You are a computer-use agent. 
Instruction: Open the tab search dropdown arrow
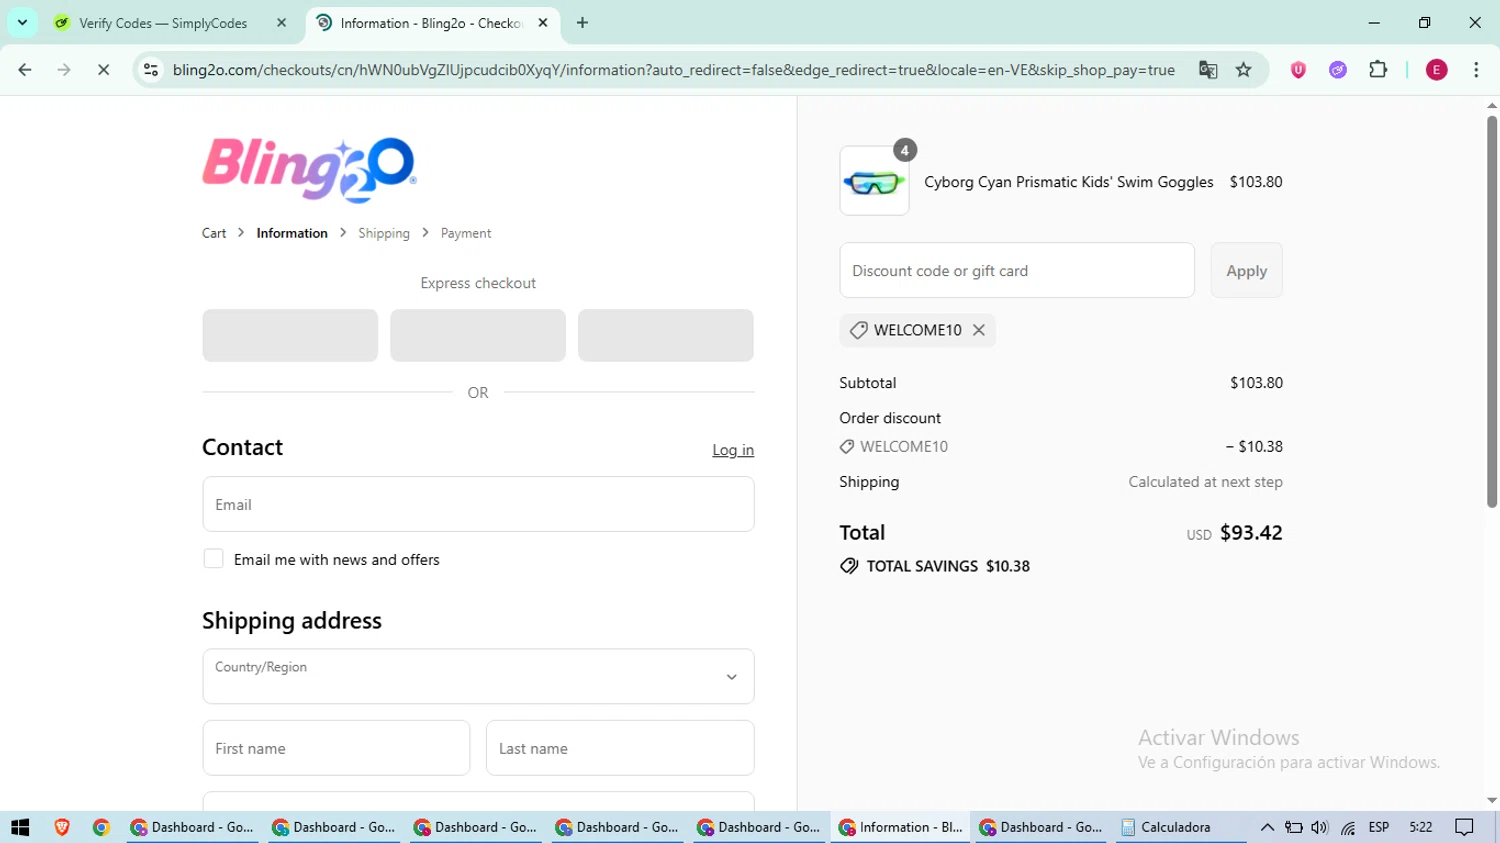pyautogui.click(x=22, y=23)
